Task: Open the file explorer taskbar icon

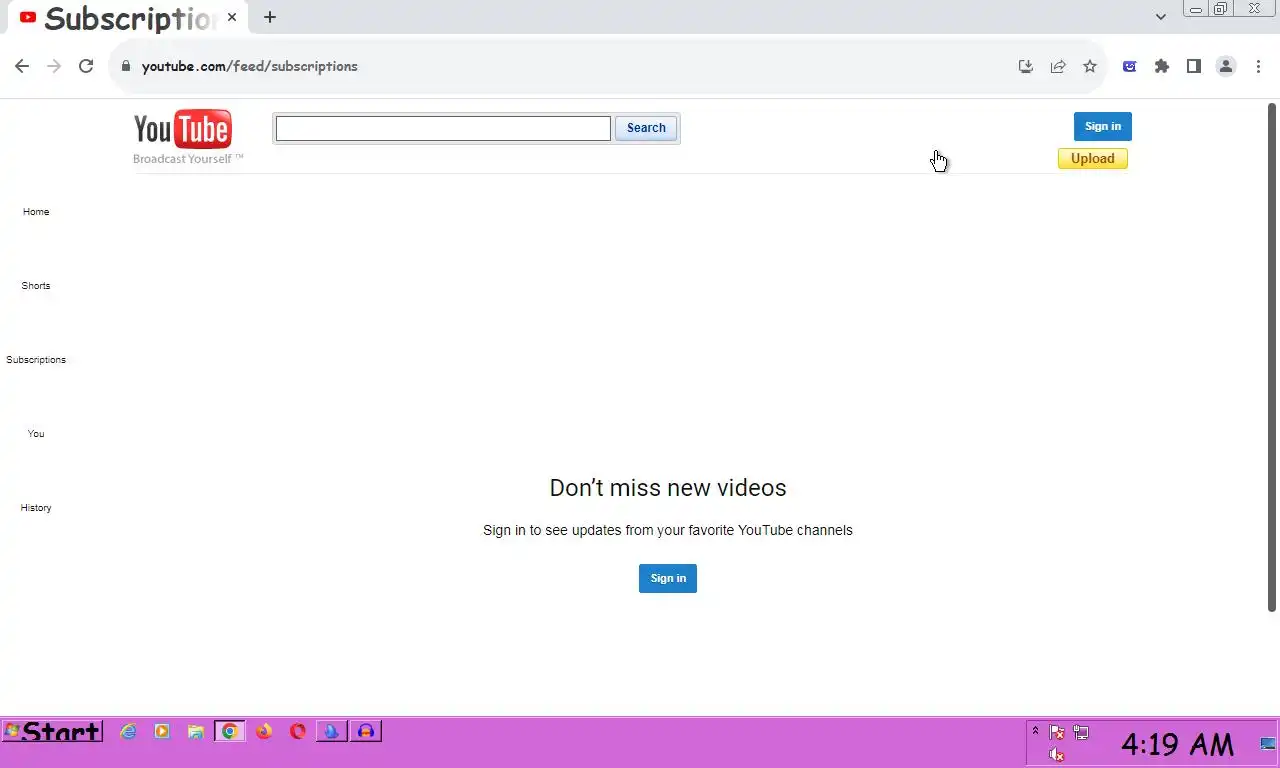Action: point(196,732)
